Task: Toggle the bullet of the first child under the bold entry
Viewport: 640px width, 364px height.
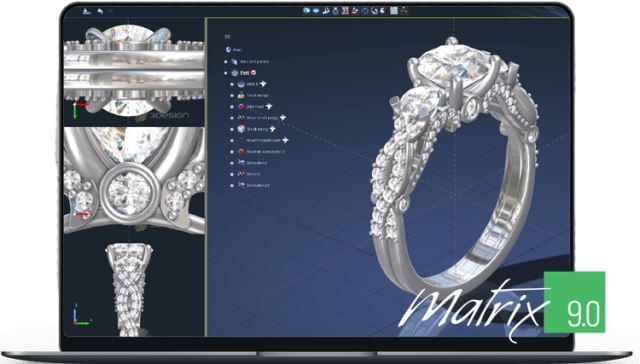Action: click(232, 84)
